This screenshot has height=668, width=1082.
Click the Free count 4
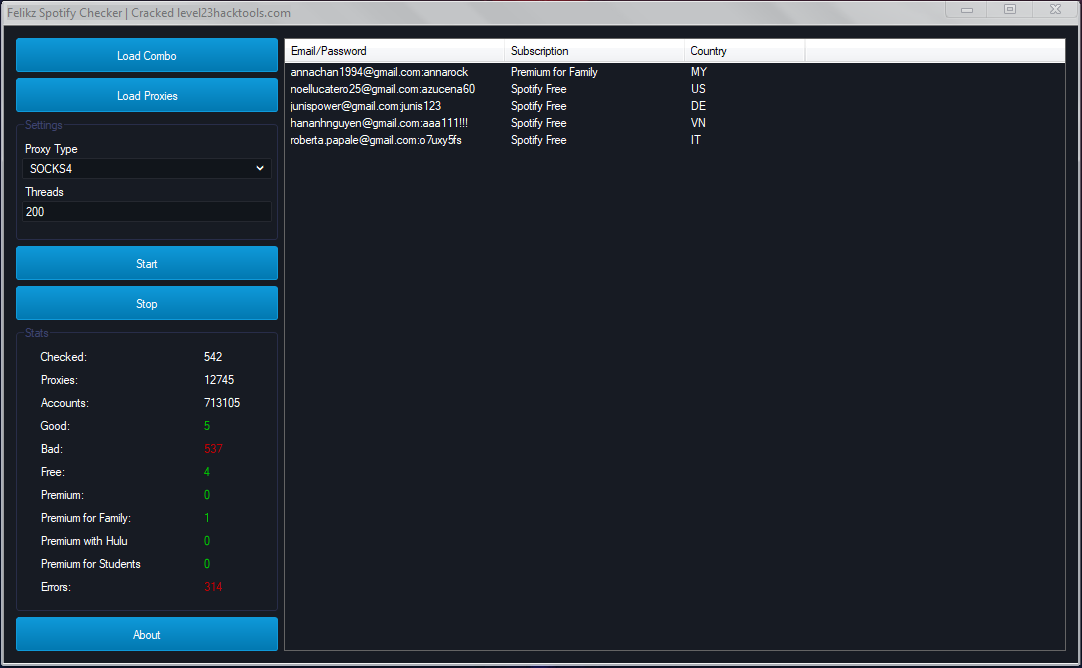point(206,472)
